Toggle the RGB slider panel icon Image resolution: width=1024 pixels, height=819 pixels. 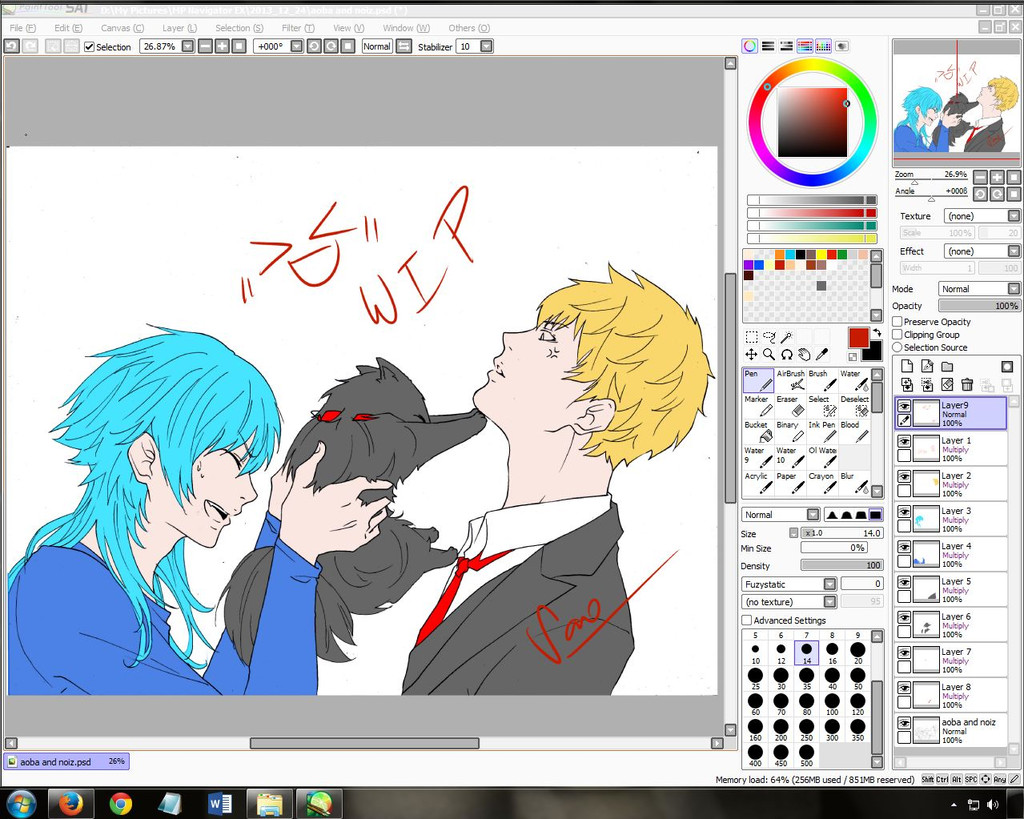768,46
